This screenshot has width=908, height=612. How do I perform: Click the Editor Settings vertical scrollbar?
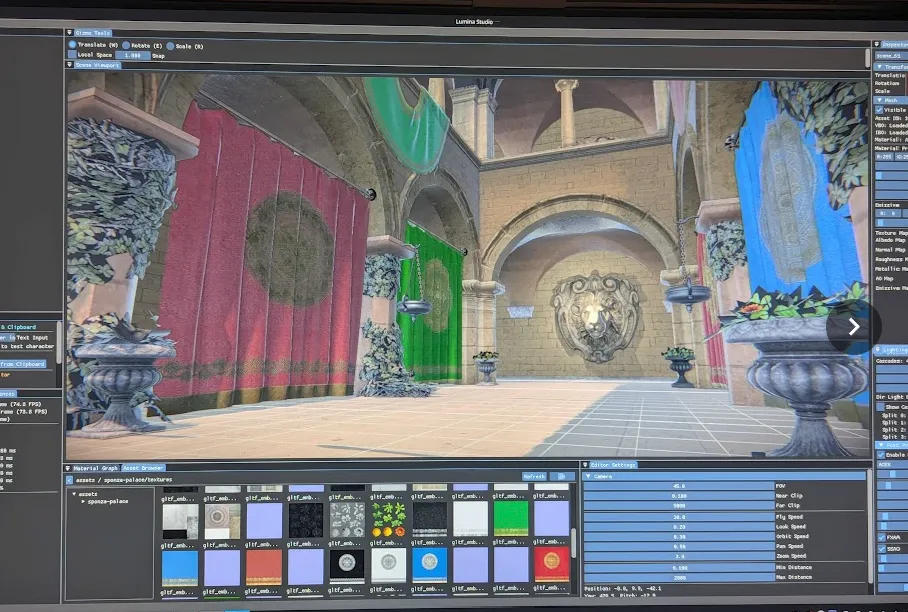(x=869, y=528)
